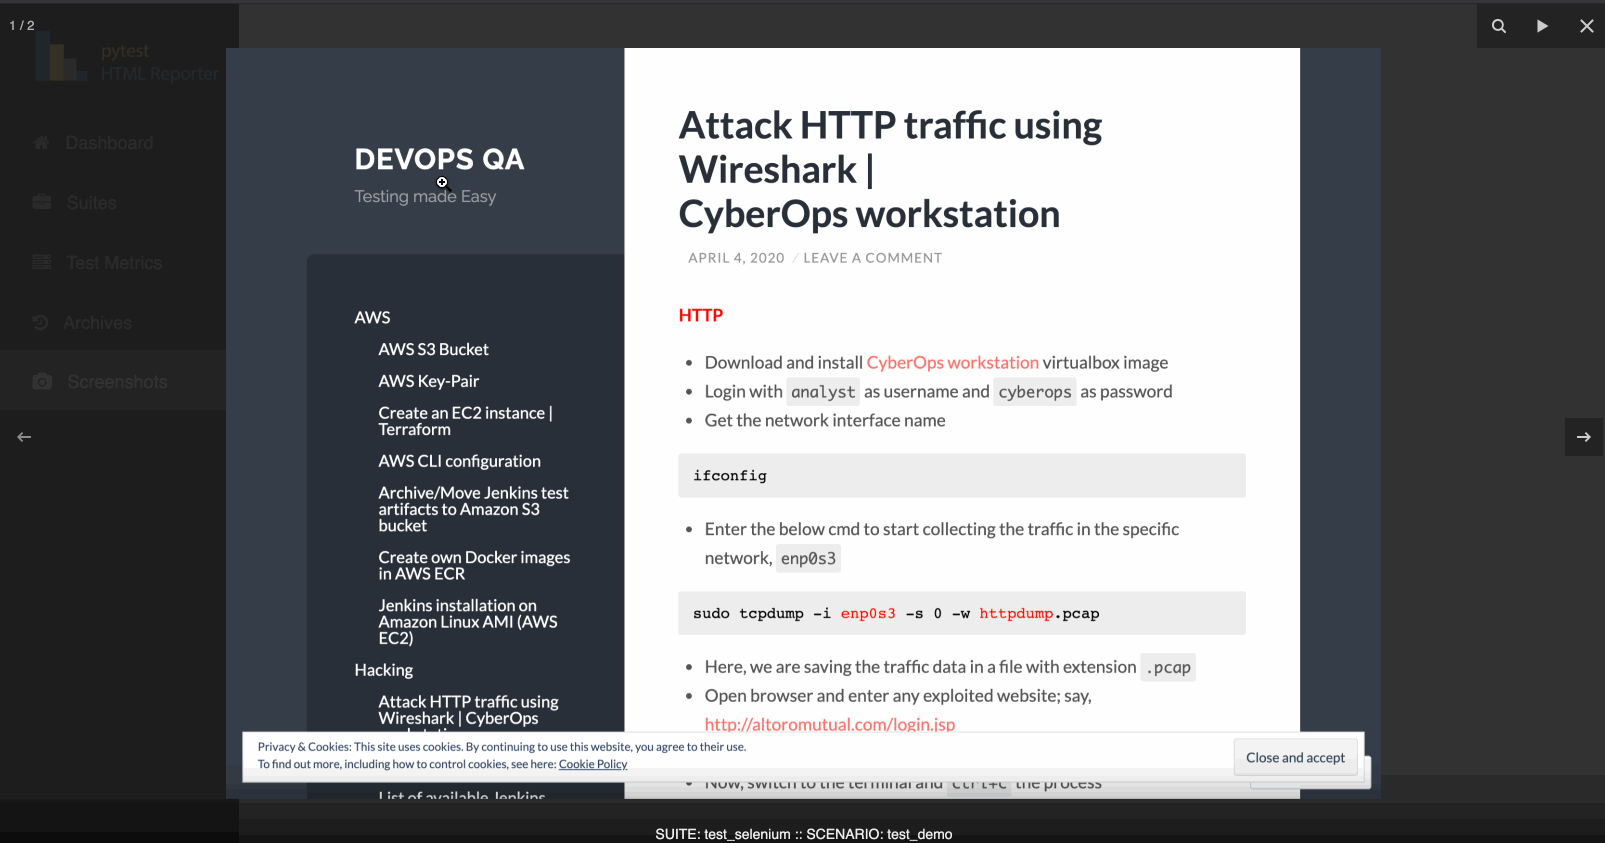Open the Screenshots sidebar item
This screenshot has height=843, width=1605.
pyautogui.click(x=113, y=382)
